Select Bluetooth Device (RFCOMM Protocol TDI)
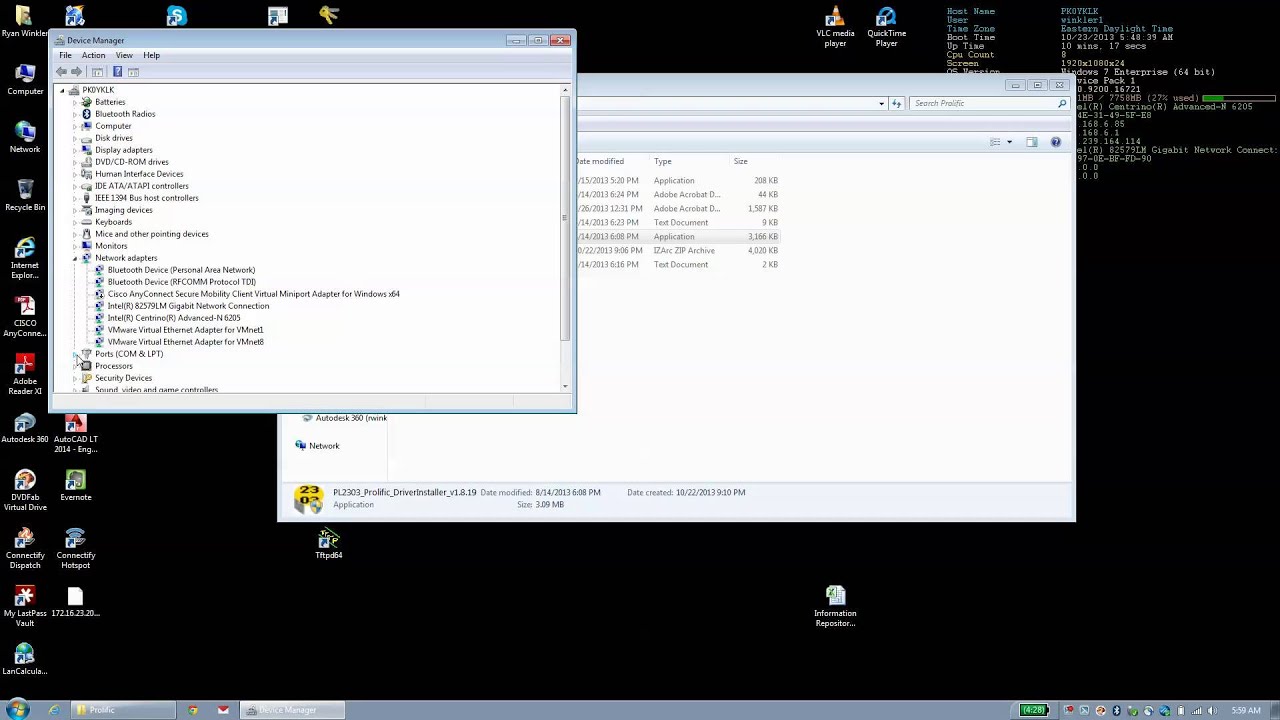1280x720 pixels. [x=181, y=282]
